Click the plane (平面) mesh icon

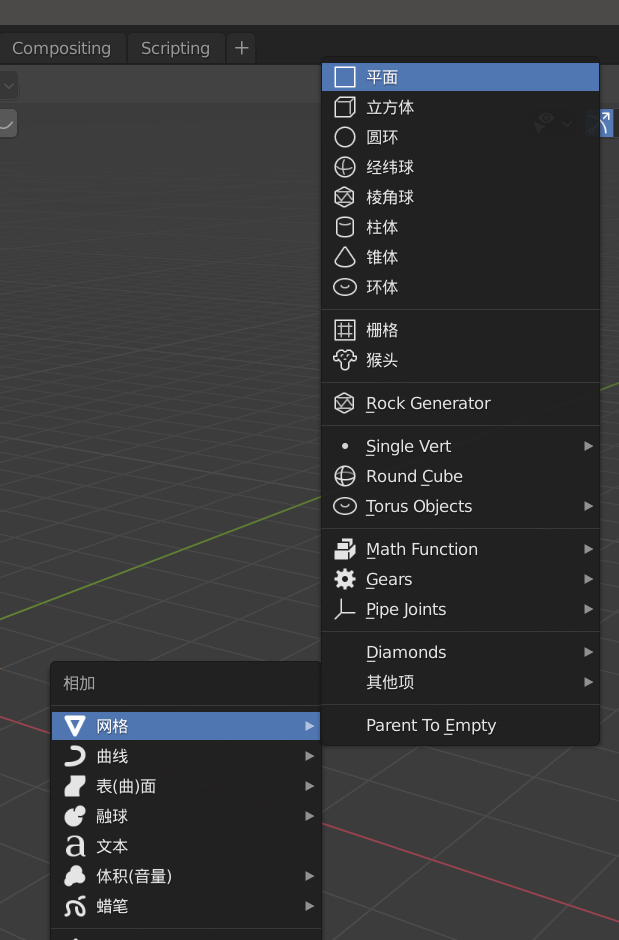[x=345, y=77]
